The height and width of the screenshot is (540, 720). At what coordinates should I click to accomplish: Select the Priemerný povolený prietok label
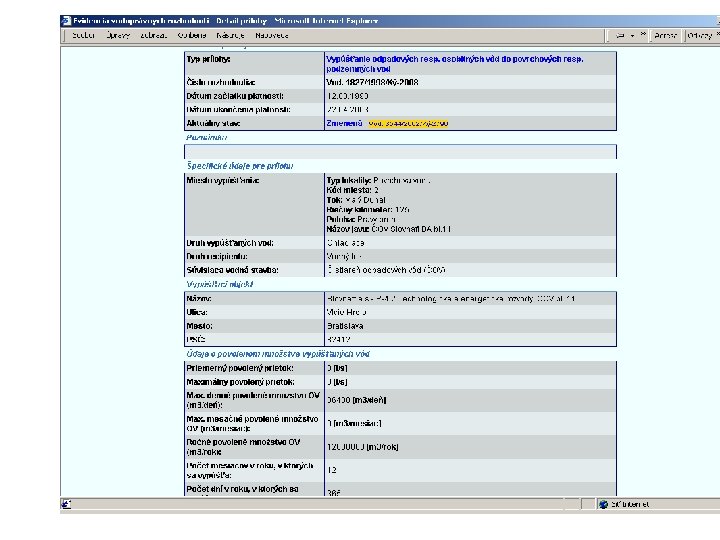pos(240,368)
